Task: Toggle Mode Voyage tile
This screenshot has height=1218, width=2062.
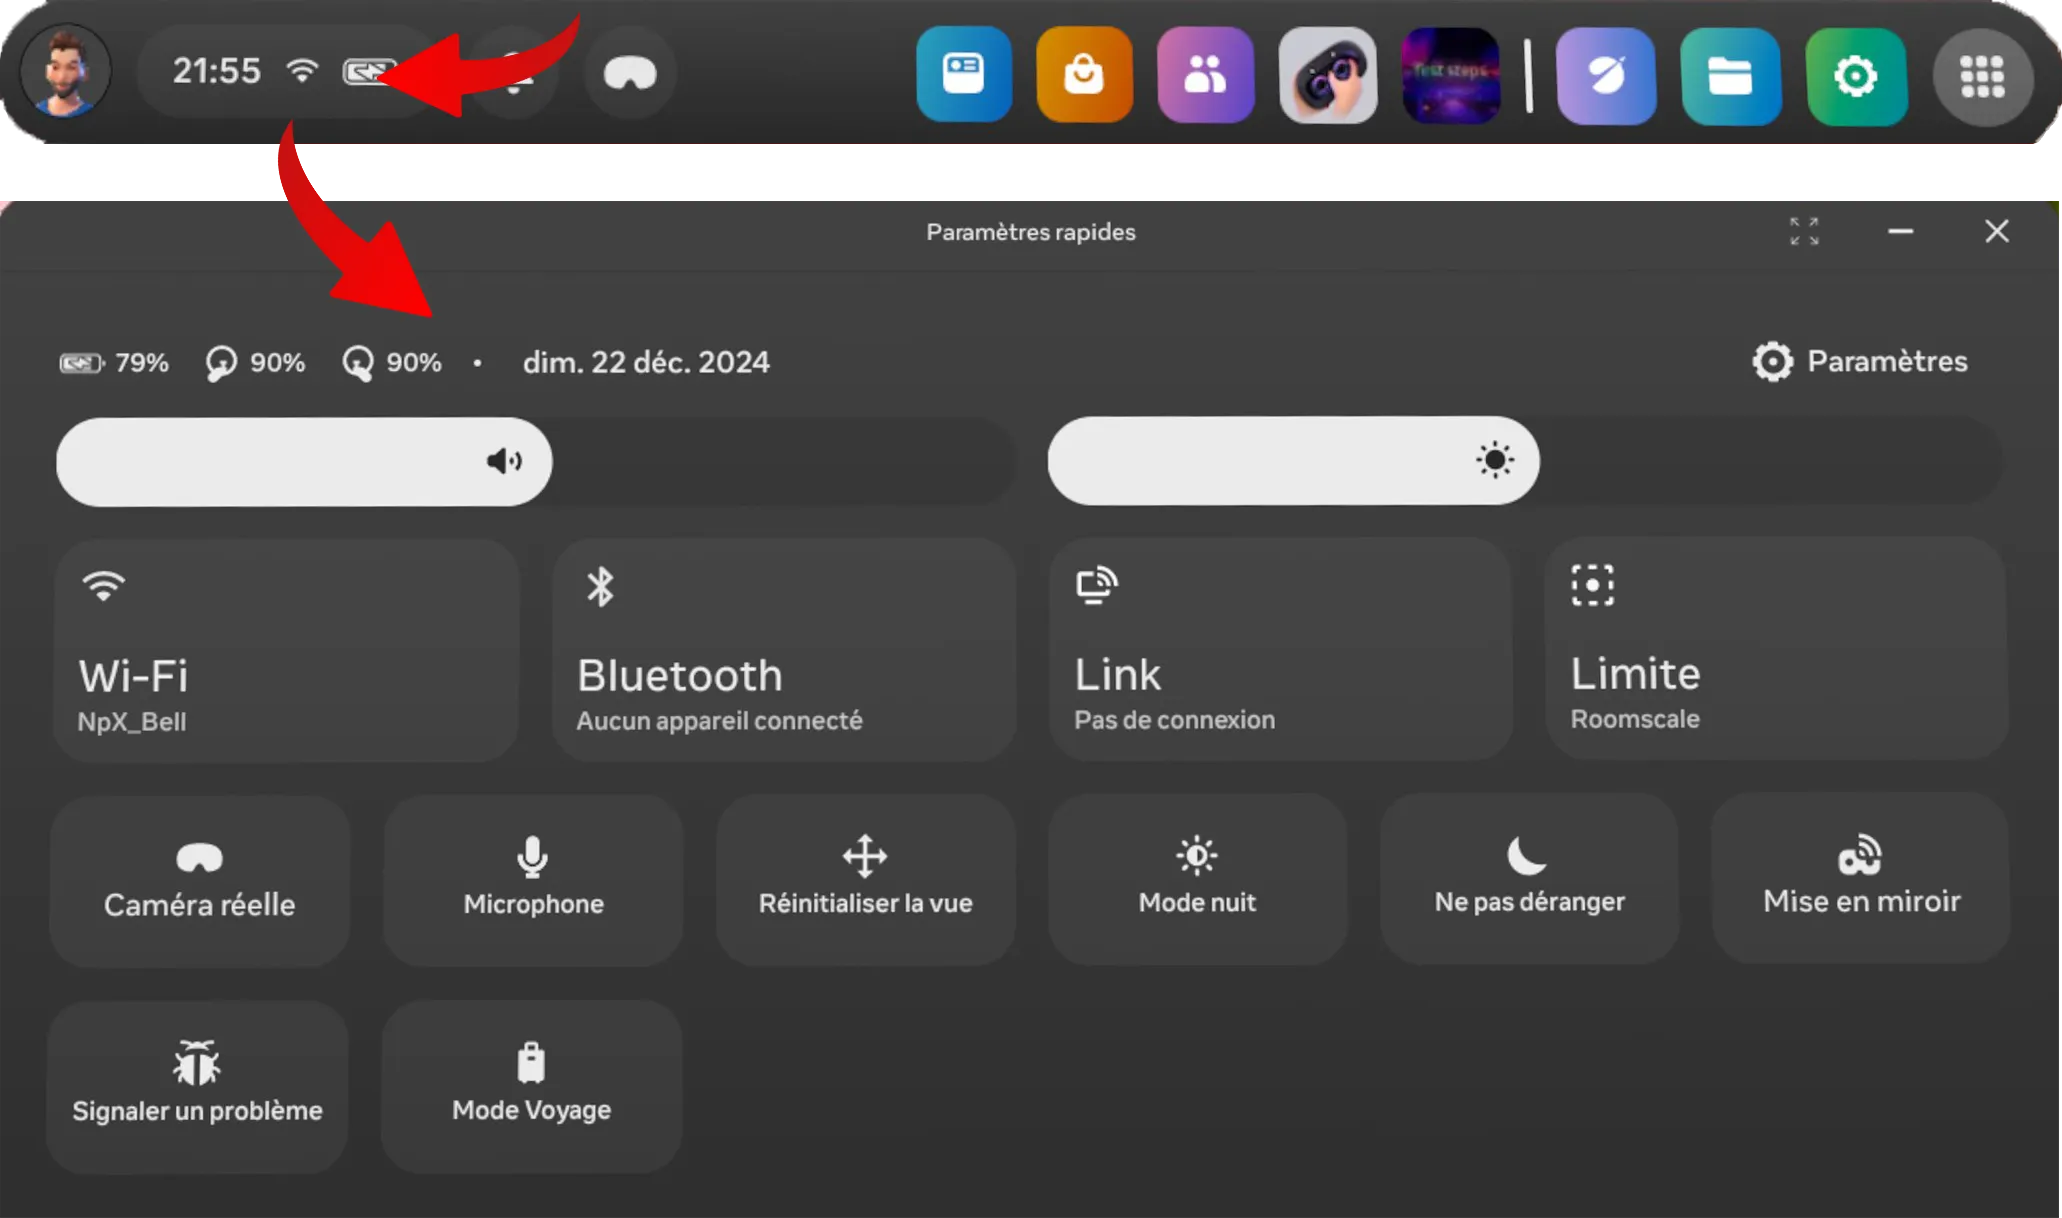Action: click(x=531, y=1085)
